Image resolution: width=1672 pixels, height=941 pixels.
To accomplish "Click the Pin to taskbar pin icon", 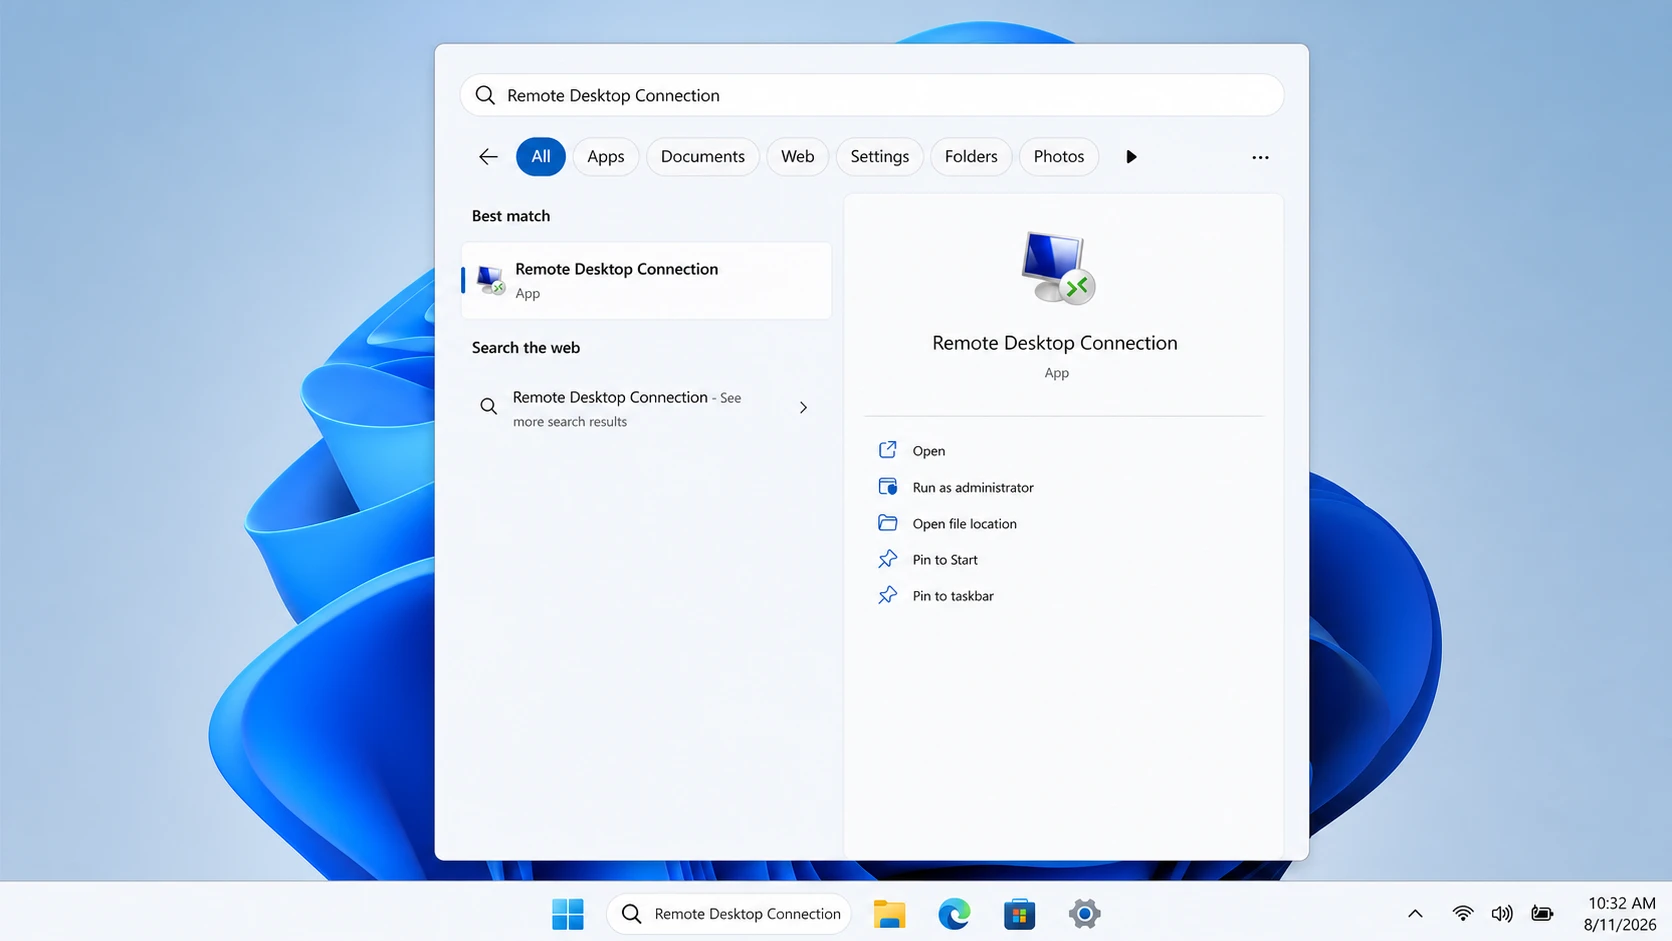I will click(x=887, y=595).
